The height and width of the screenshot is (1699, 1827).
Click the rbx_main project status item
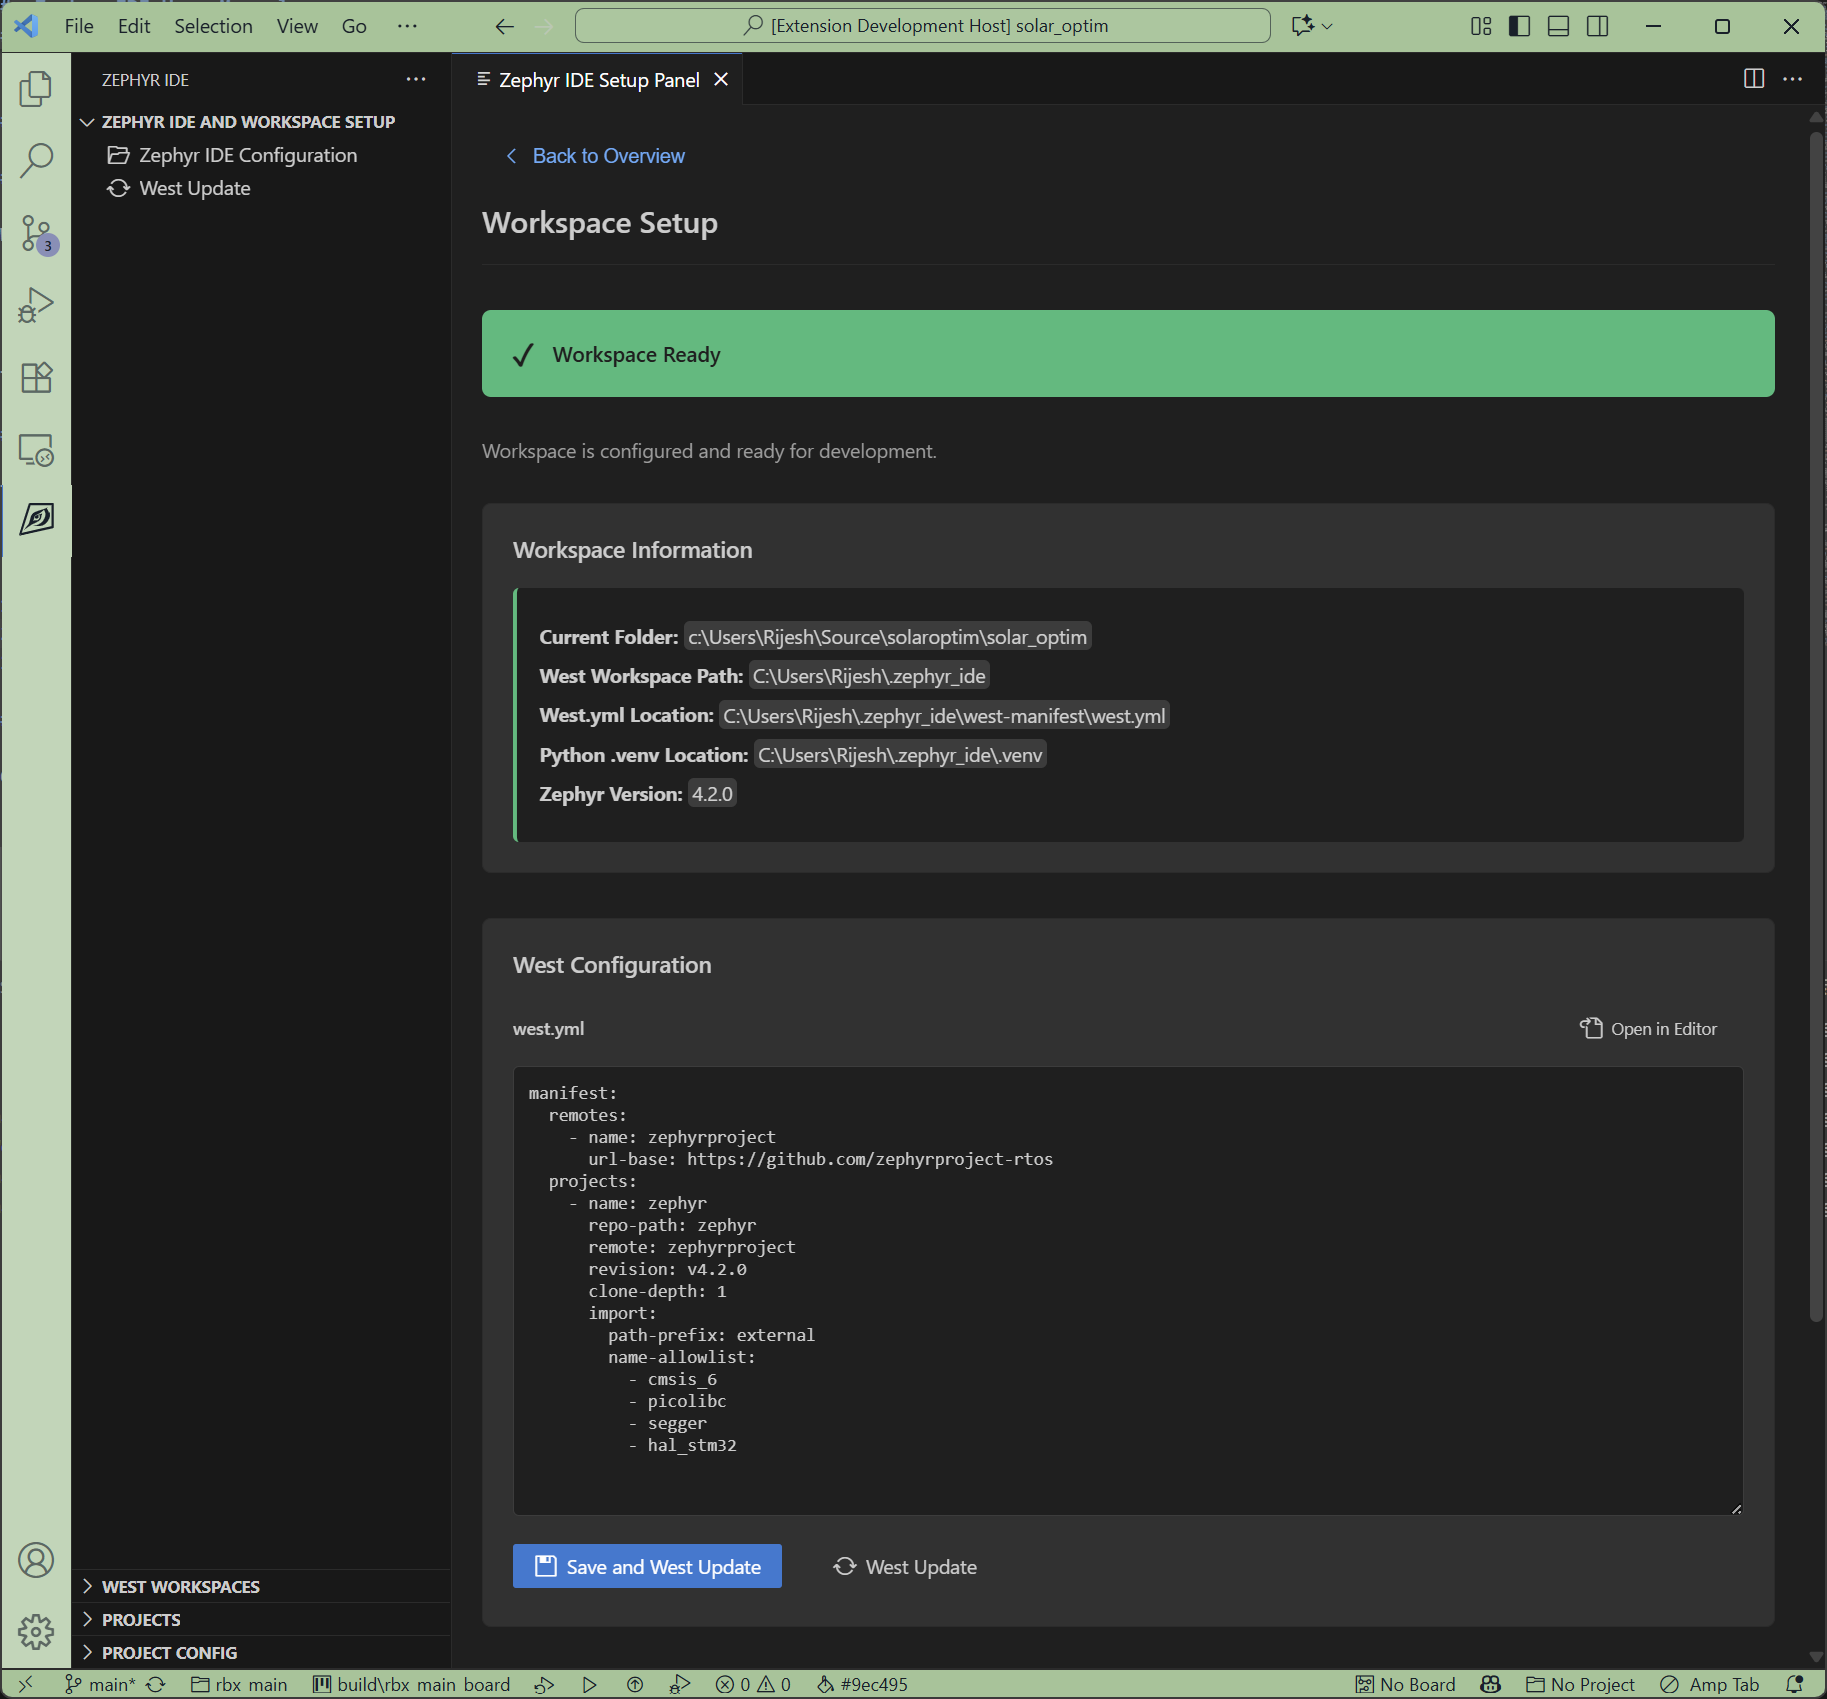pyautogui.click(x=239, y=1684)
